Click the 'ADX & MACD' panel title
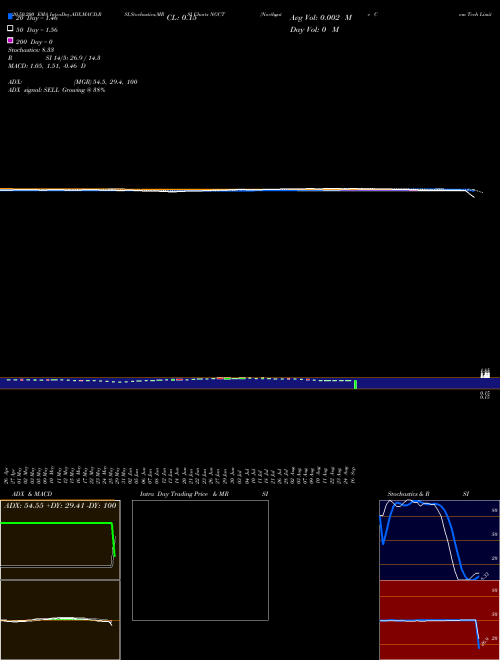Image resolution: width=500 pixels, height=660 pixels. (32, 494)
